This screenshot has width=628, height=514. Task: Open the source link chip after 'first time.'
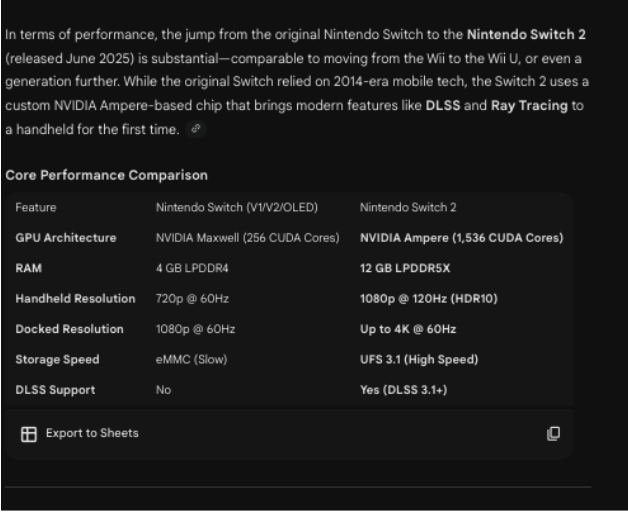click(x=196, y=129)
